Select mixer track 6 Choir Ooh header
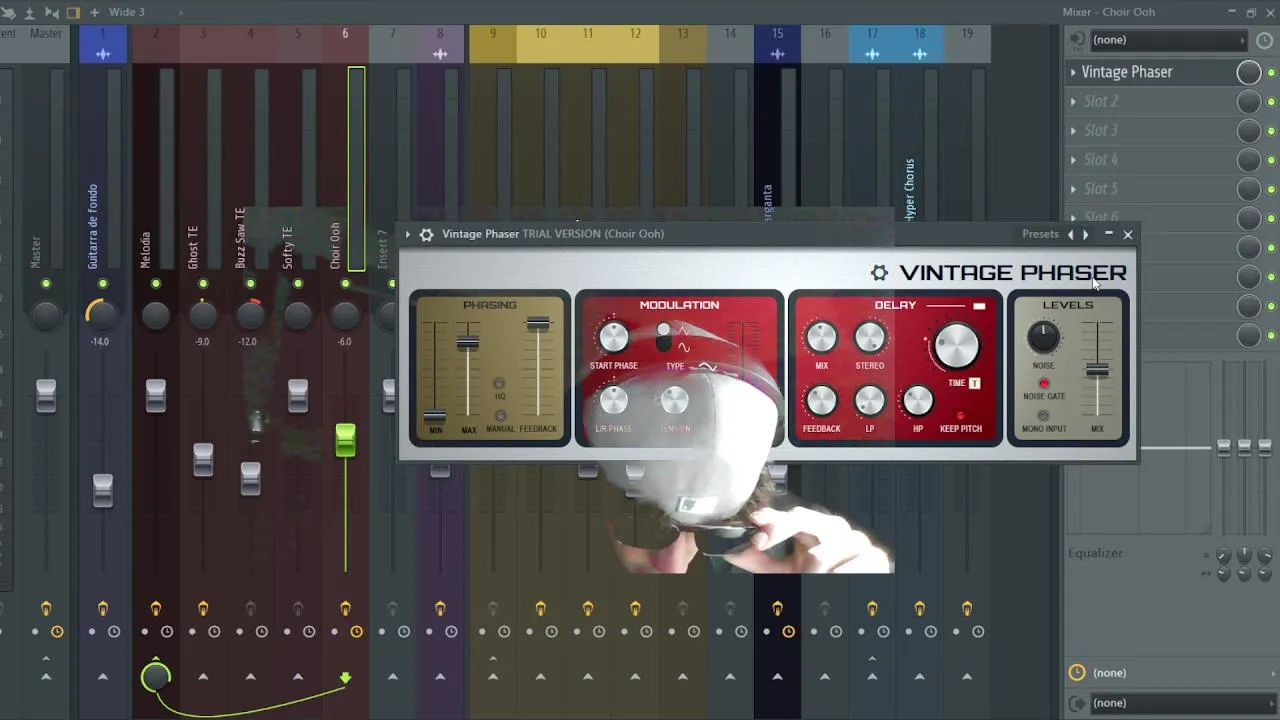Image resolution: width=1280 pixels, height=720 pixels. pyautogui.click(x=345, y=45)
